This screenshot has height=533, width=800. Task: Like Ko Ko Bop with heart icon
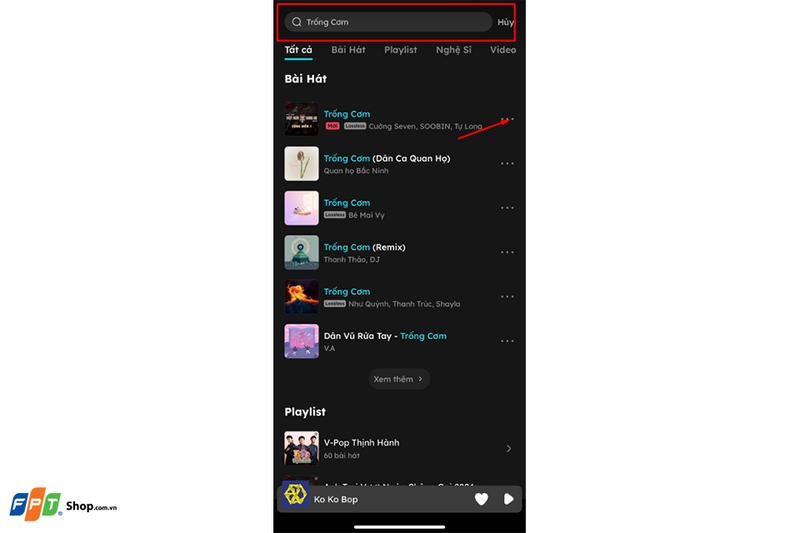(x=481, y=499)
